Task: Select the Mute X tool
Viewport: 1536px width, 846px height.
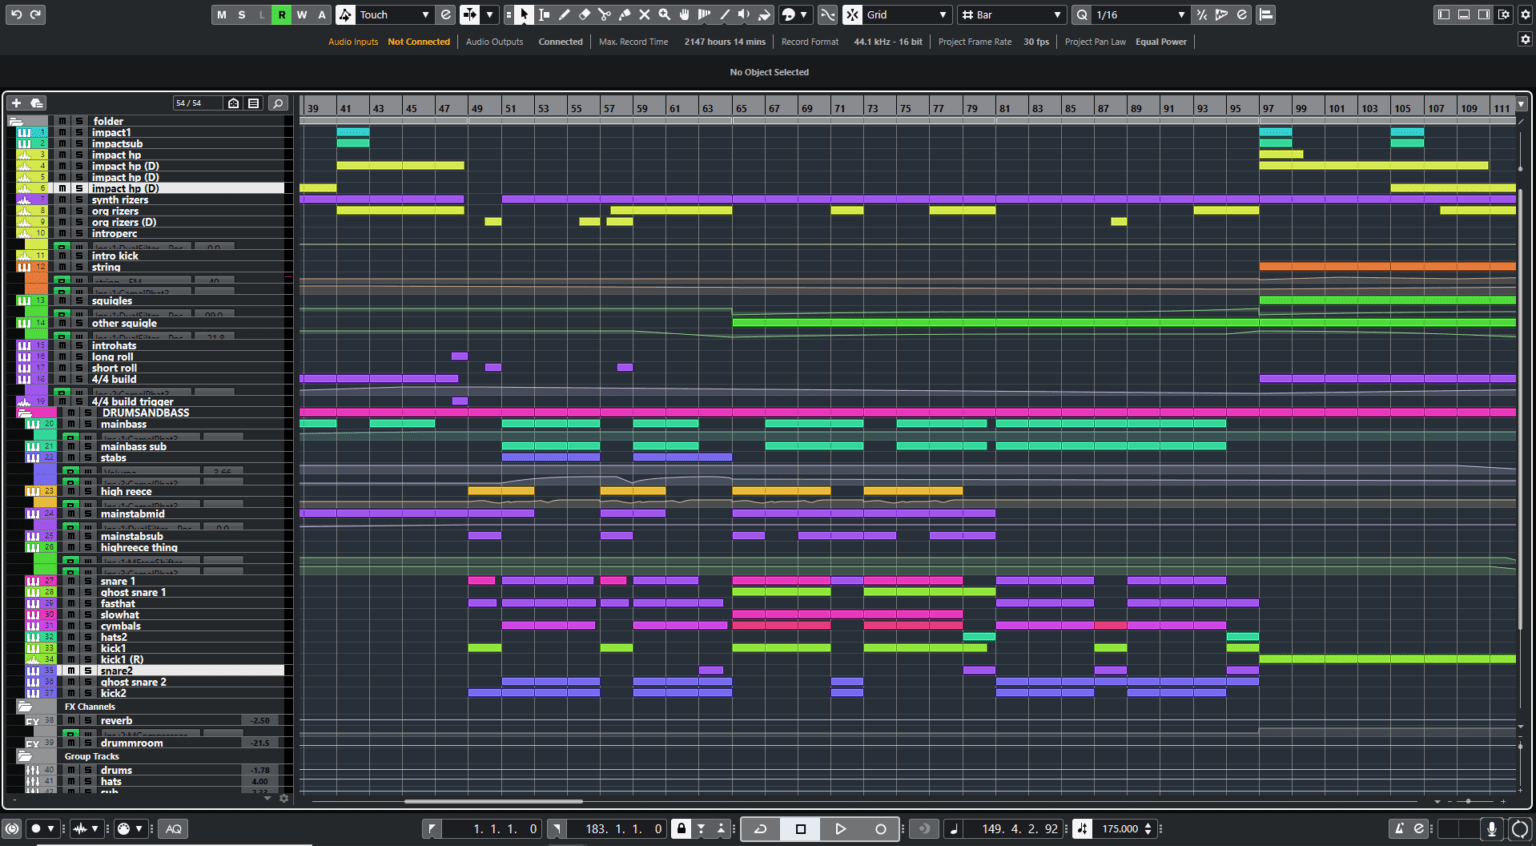Action: (644, 15)
